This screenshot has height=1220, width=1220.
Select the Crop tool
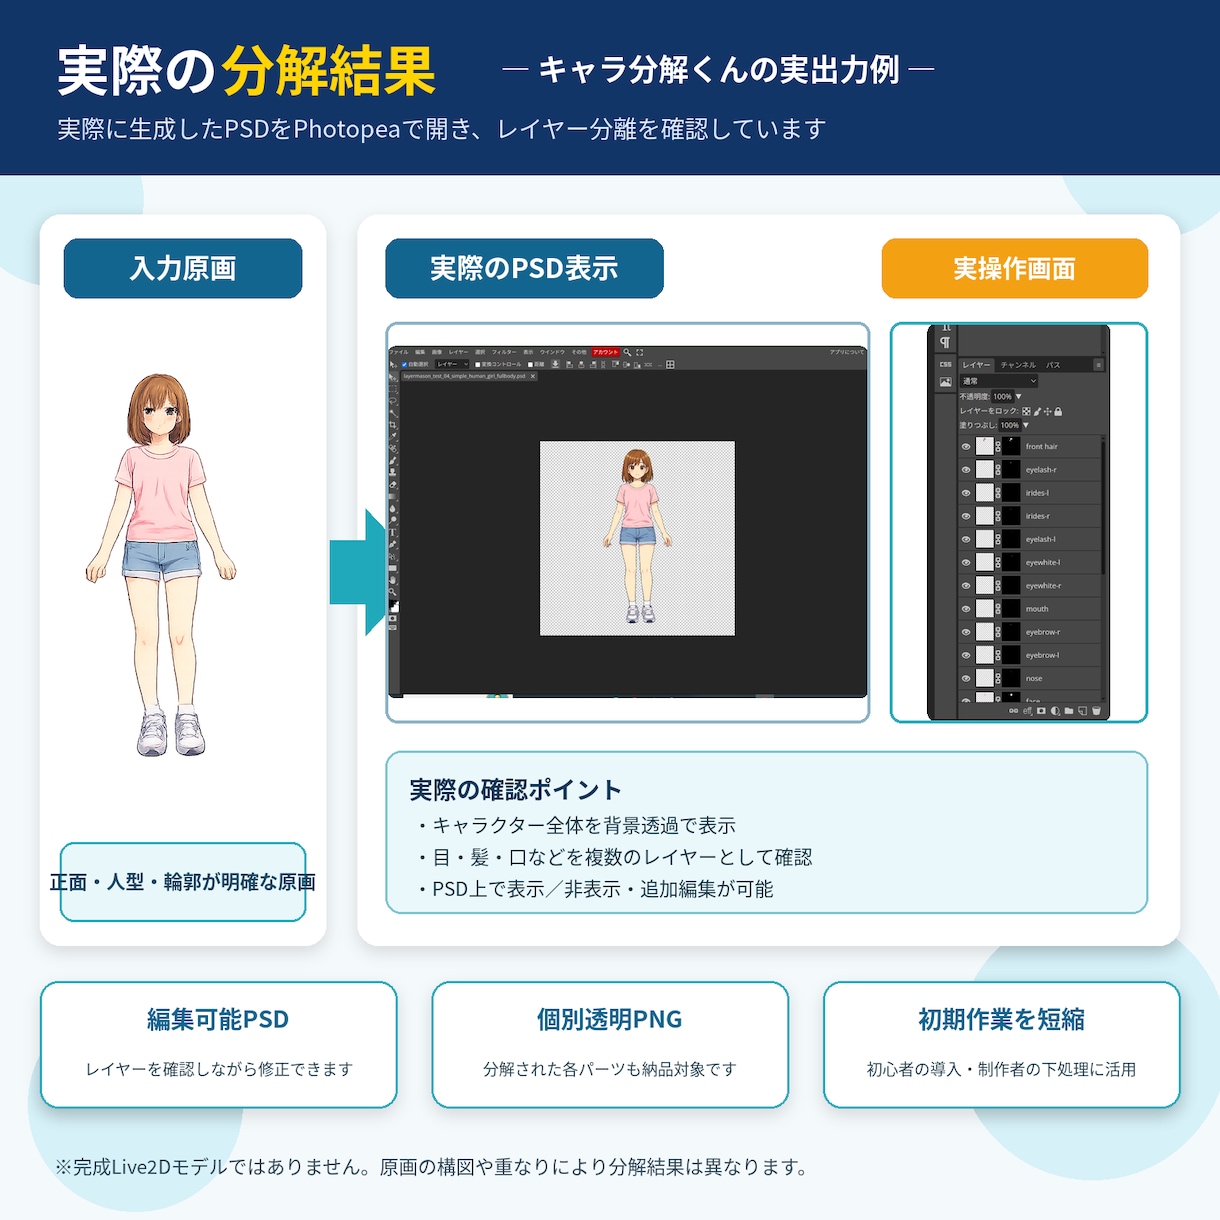[393, 425]
